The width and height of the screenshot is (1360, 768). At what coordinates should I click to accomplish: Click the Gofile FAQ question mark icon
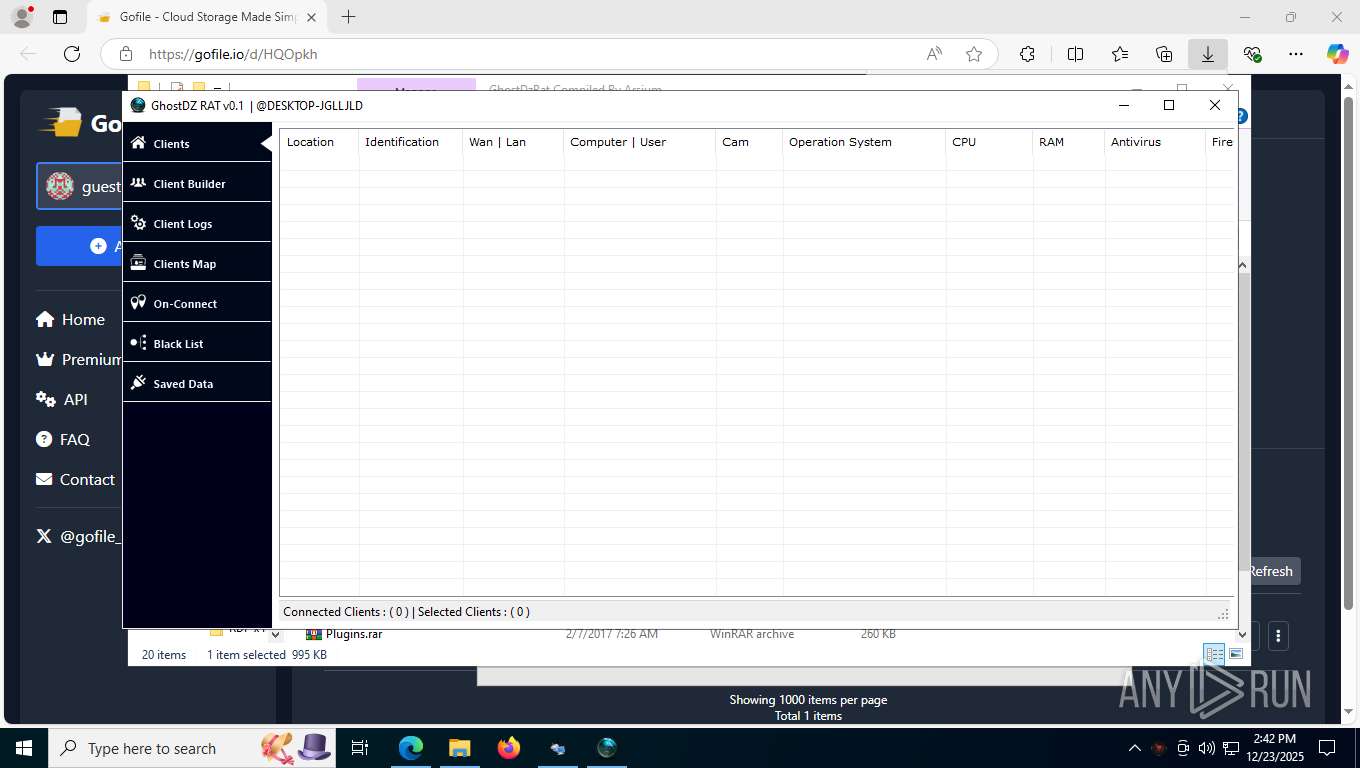click(44, 439)
